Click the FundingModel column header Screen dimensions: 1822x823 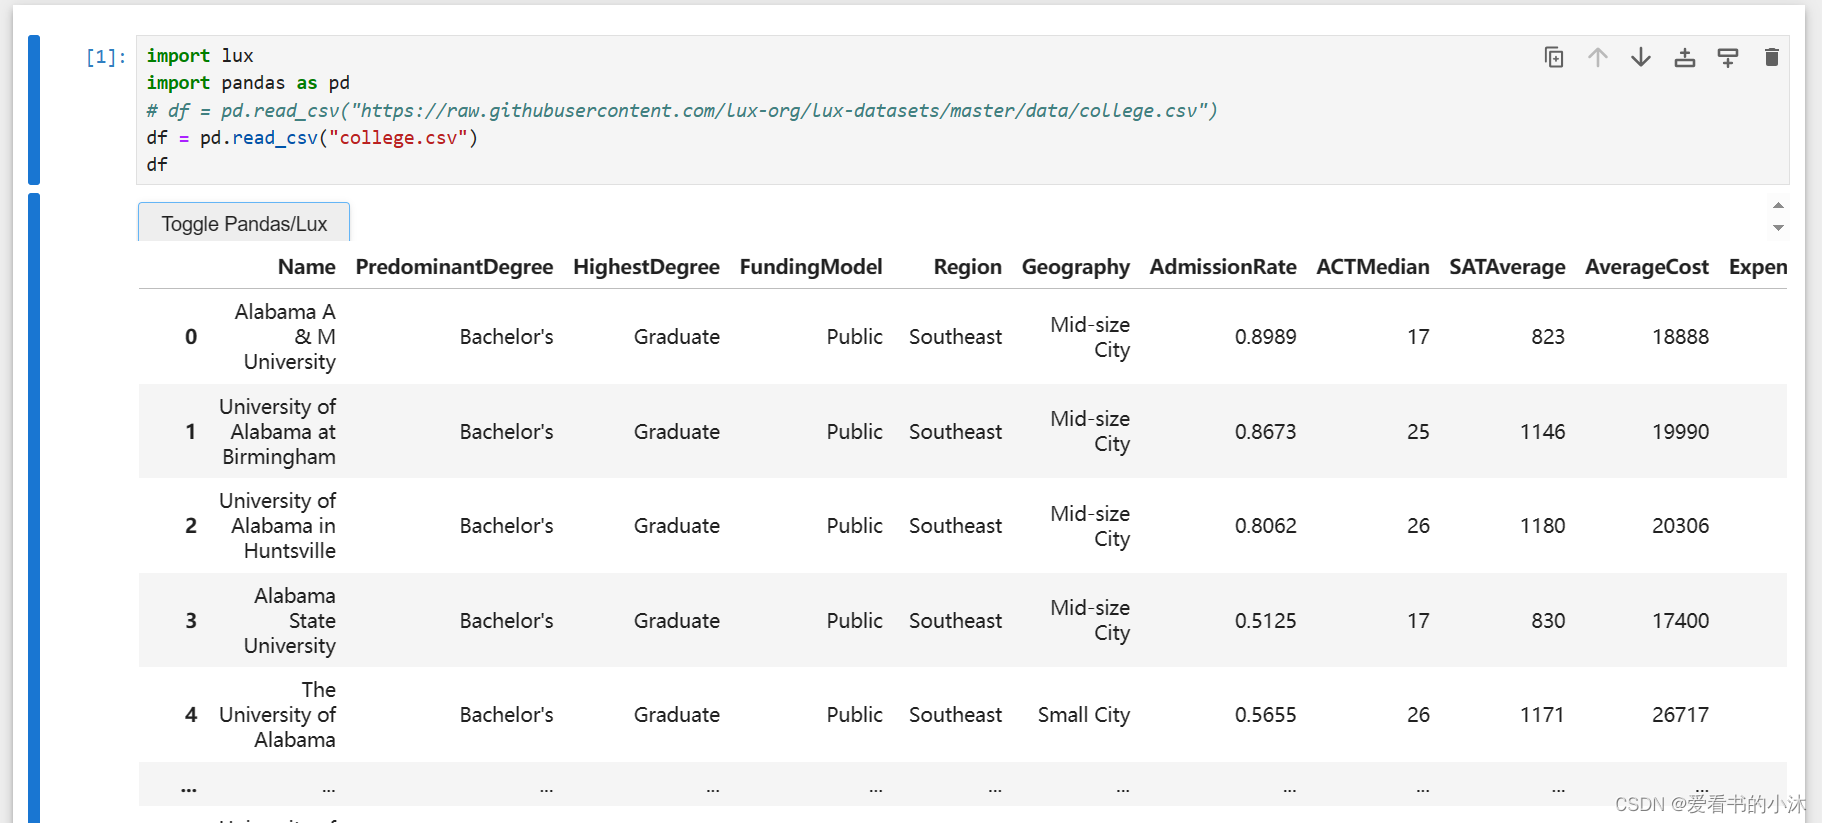click(x=811, y=267)
